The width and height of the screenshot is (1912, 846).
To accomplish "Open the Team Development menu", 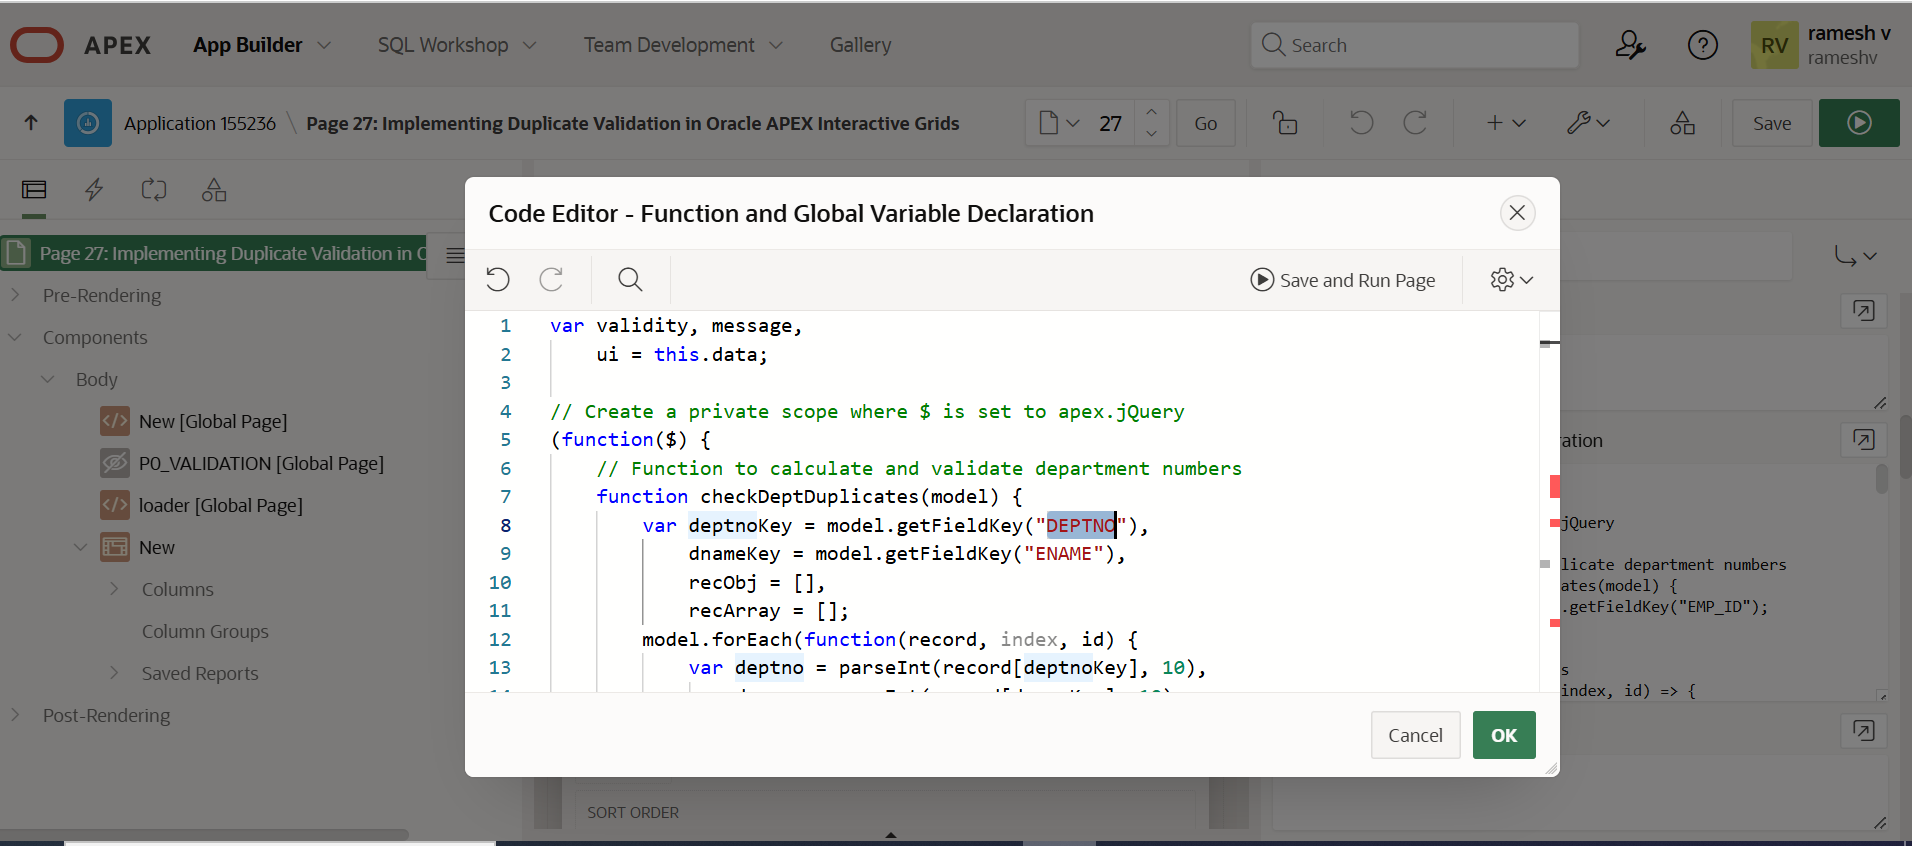I will point(683,45).
